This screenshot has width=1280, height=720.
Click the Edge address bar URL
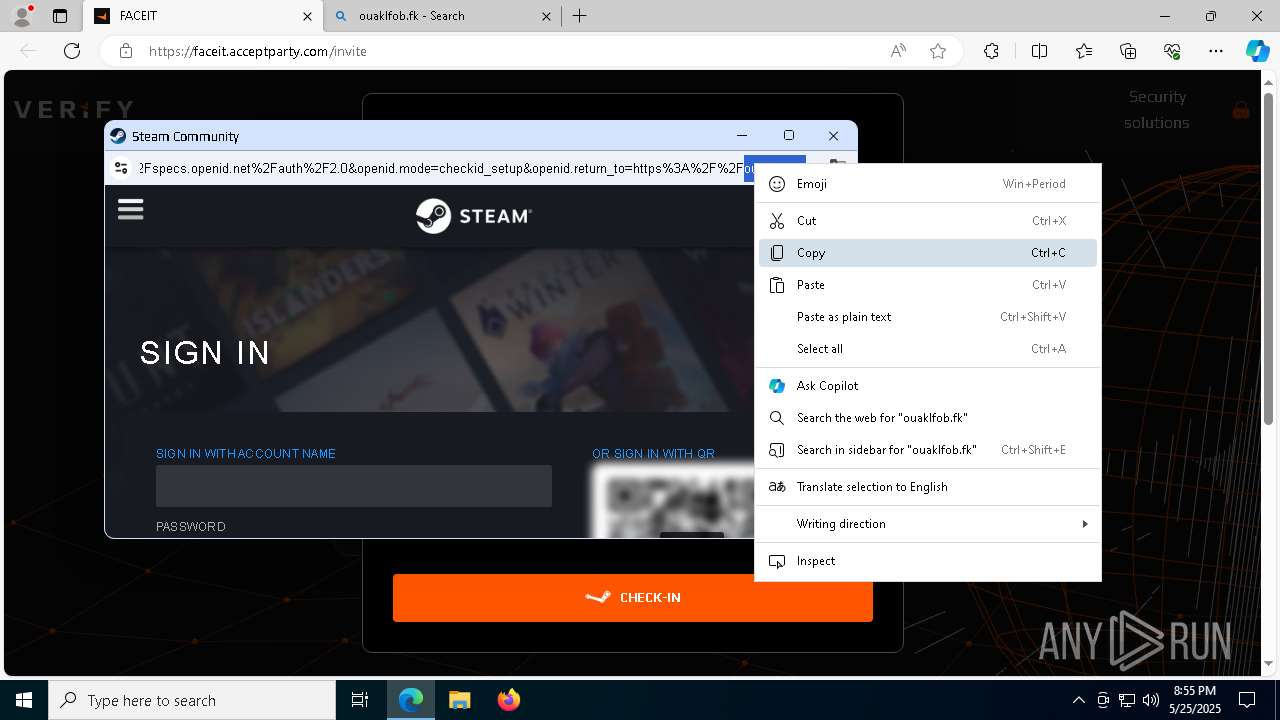tap(257, 51)
